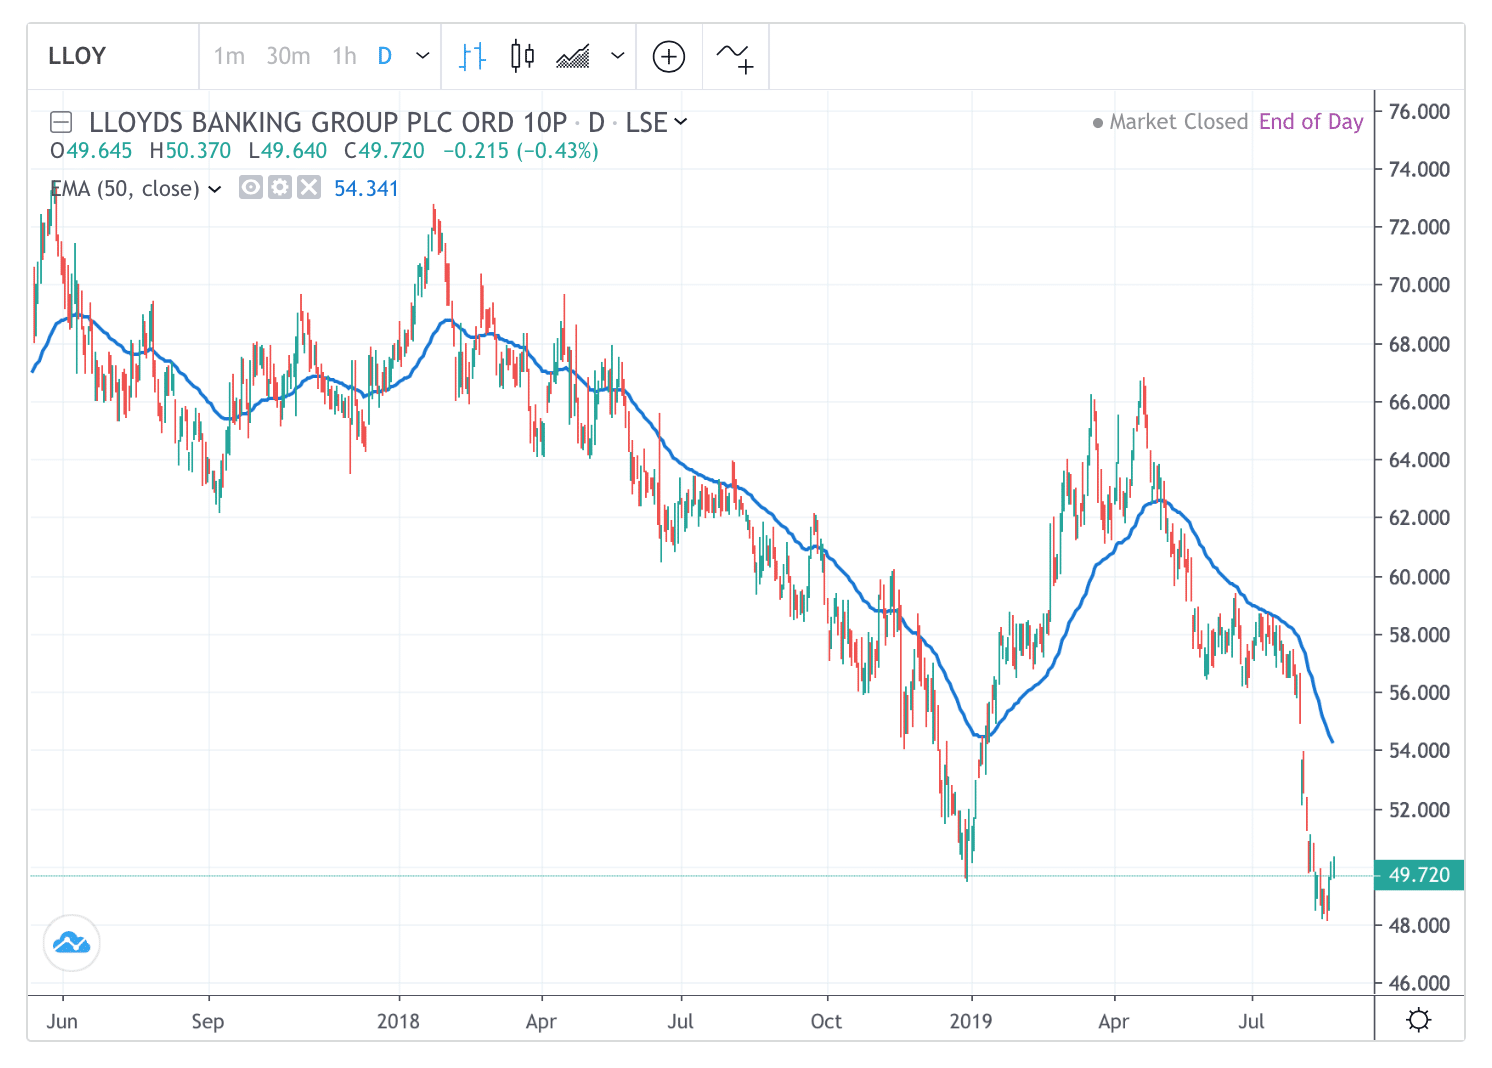
Task: Open the indicators button
Action: [x=735, y=57]
